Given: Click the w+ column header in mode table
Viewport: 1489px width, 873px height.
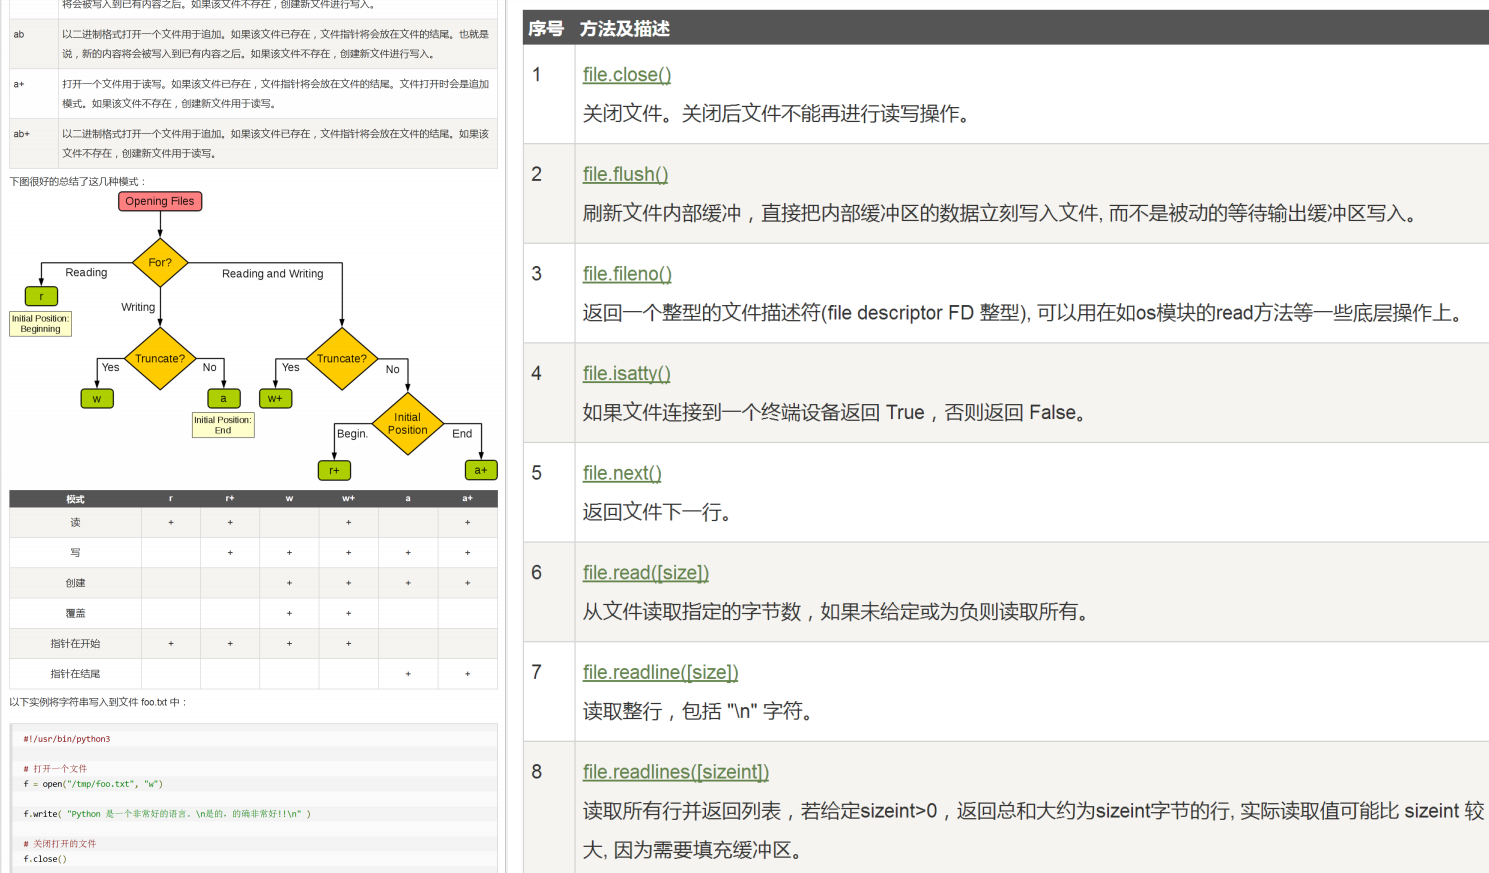Looking at the screenshot, I should 348,499.
